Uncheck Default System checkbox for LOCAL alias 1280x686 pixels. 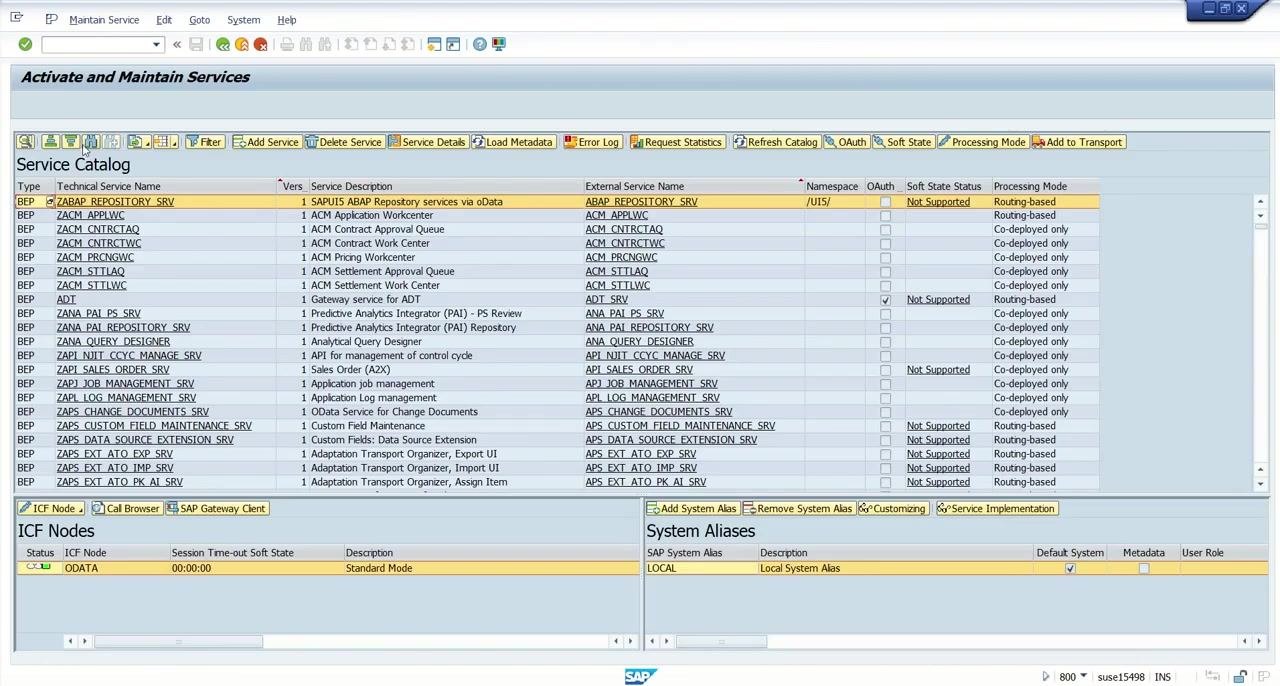tap(1070, 568)
